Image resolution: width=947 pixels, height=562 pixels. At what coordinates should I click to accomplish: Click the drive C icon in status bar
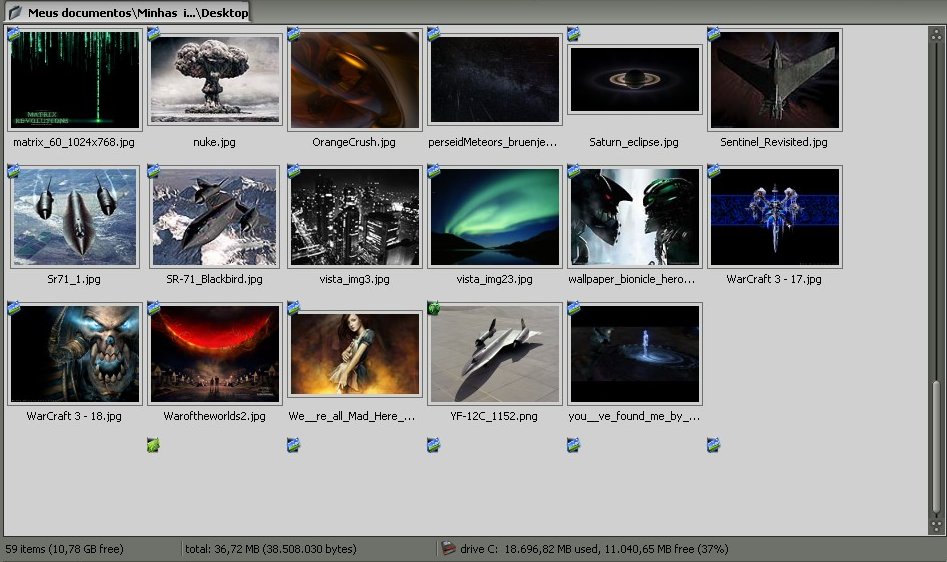click(448, 549)
